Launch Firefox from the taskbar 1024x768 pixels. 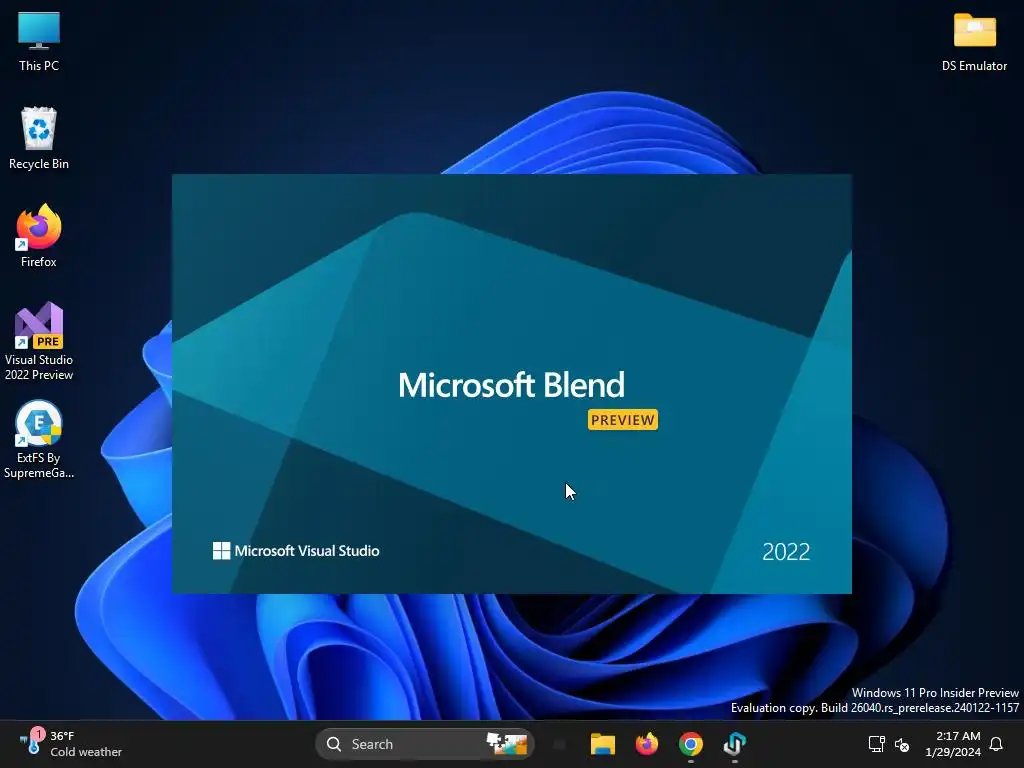tap(647, 744)
